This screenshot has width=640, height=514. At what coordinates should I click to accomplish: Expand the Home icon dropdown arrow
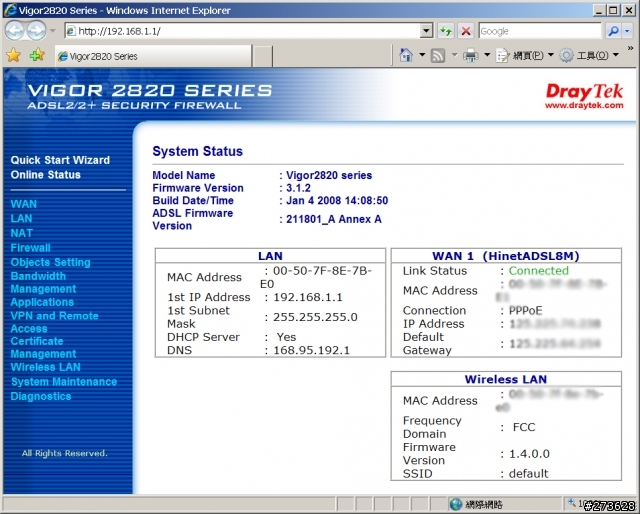[x=422, y=55]
